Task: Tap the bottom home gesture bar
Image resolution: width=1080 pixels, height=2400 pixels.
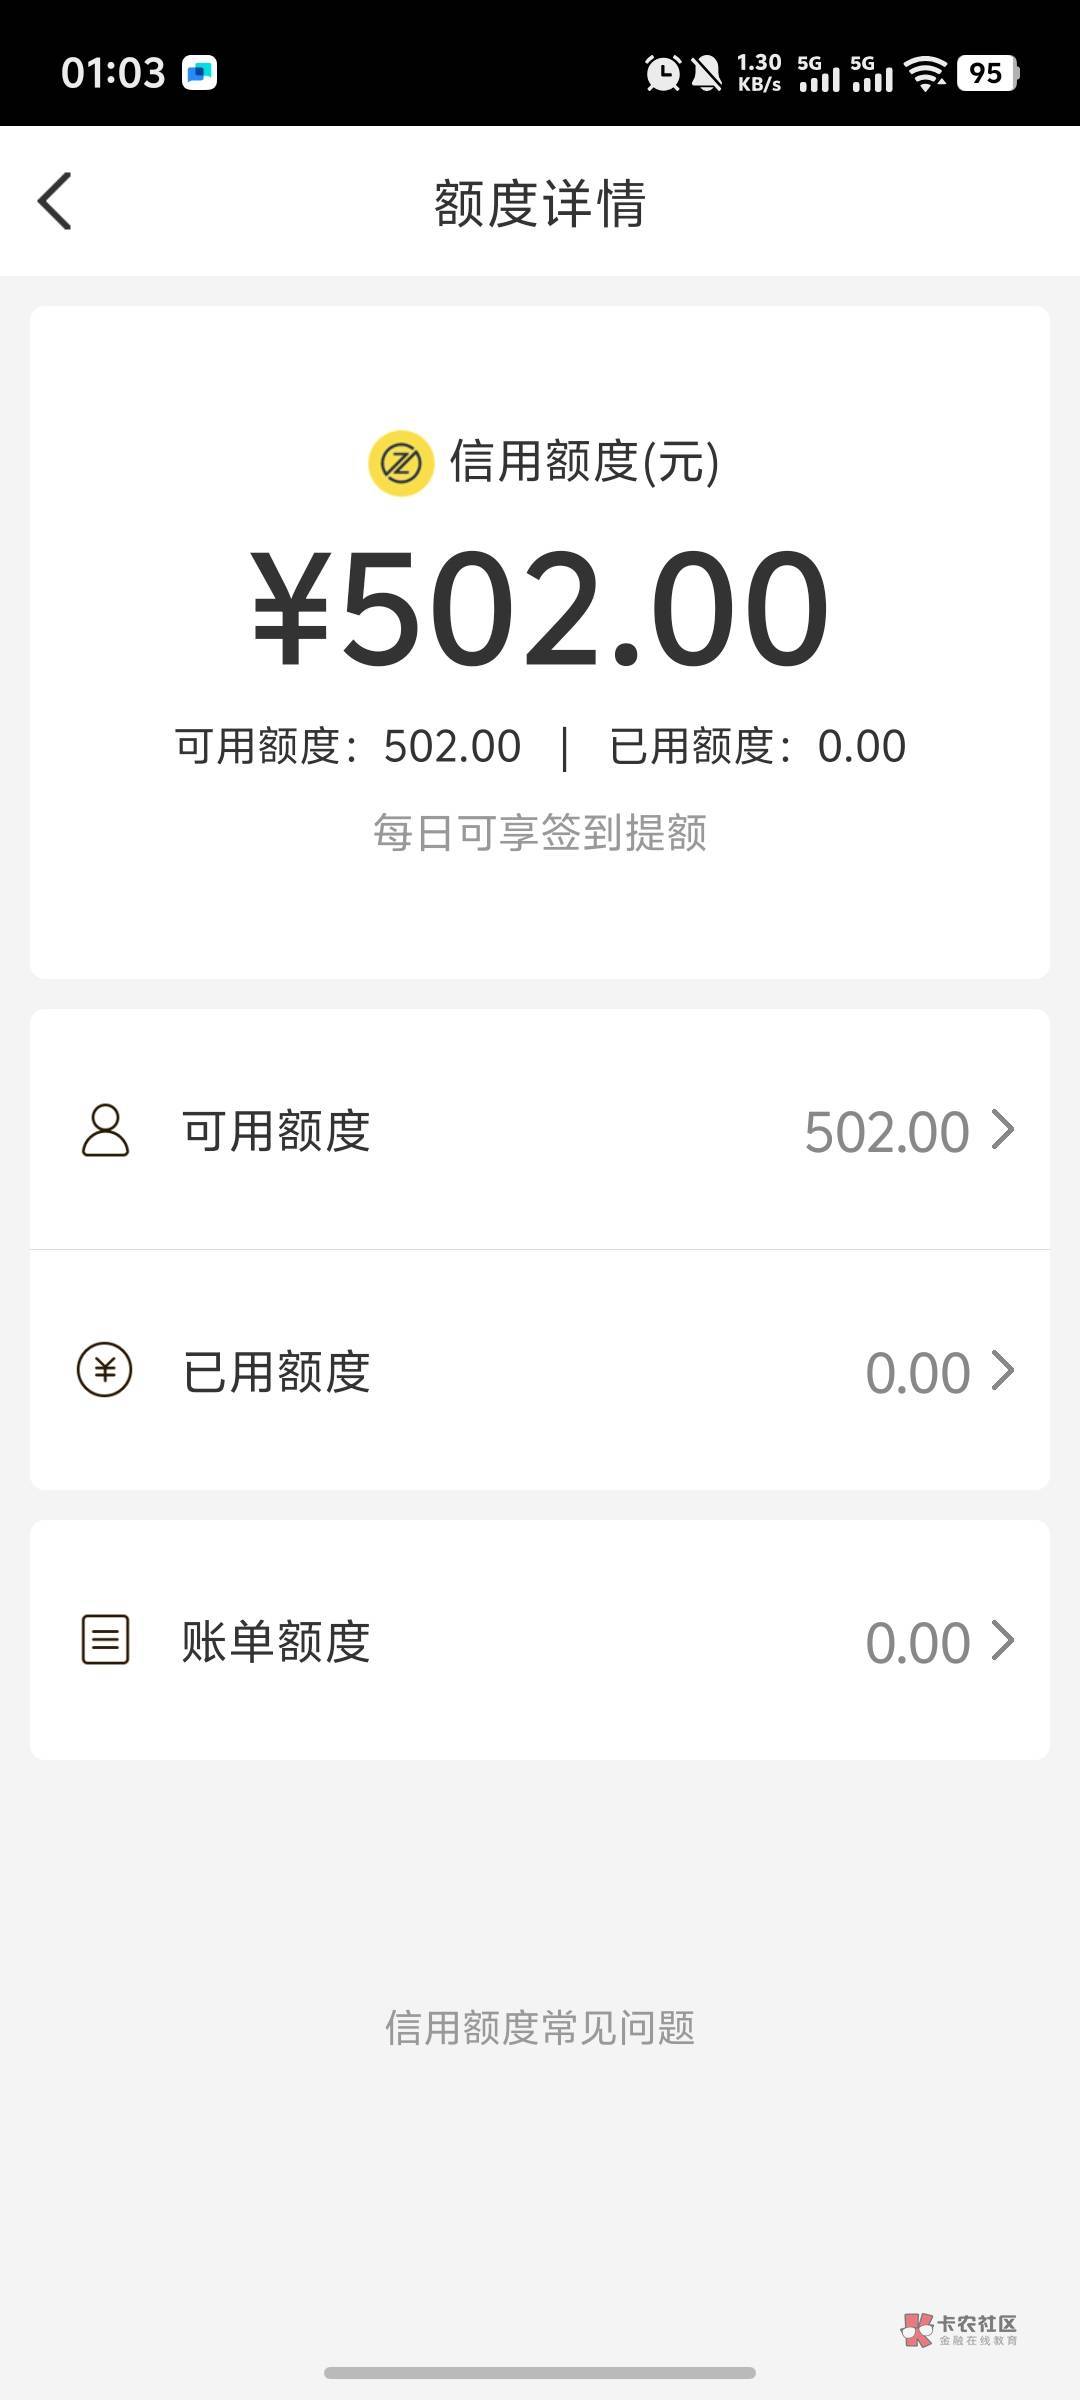Action: [x=540, y=2373]
